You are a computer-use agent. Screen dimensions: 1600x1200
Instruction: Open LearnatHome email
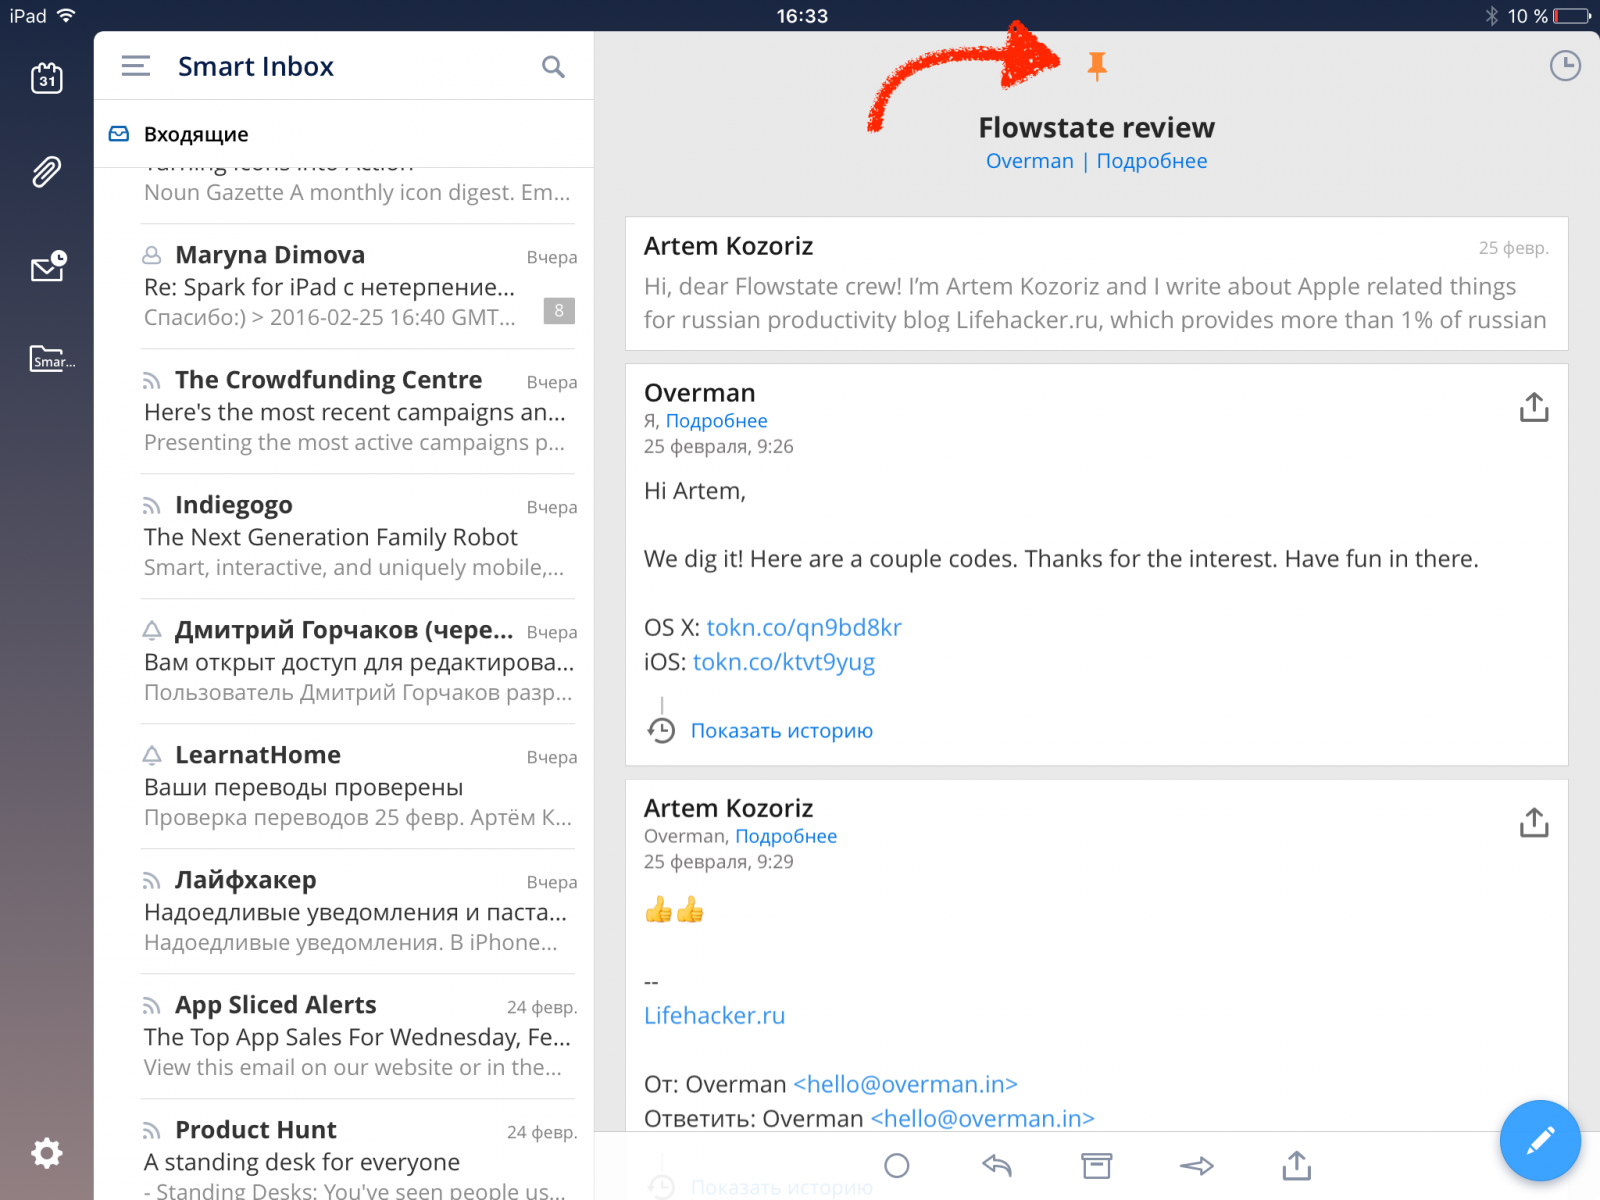[x=344, y=786]
